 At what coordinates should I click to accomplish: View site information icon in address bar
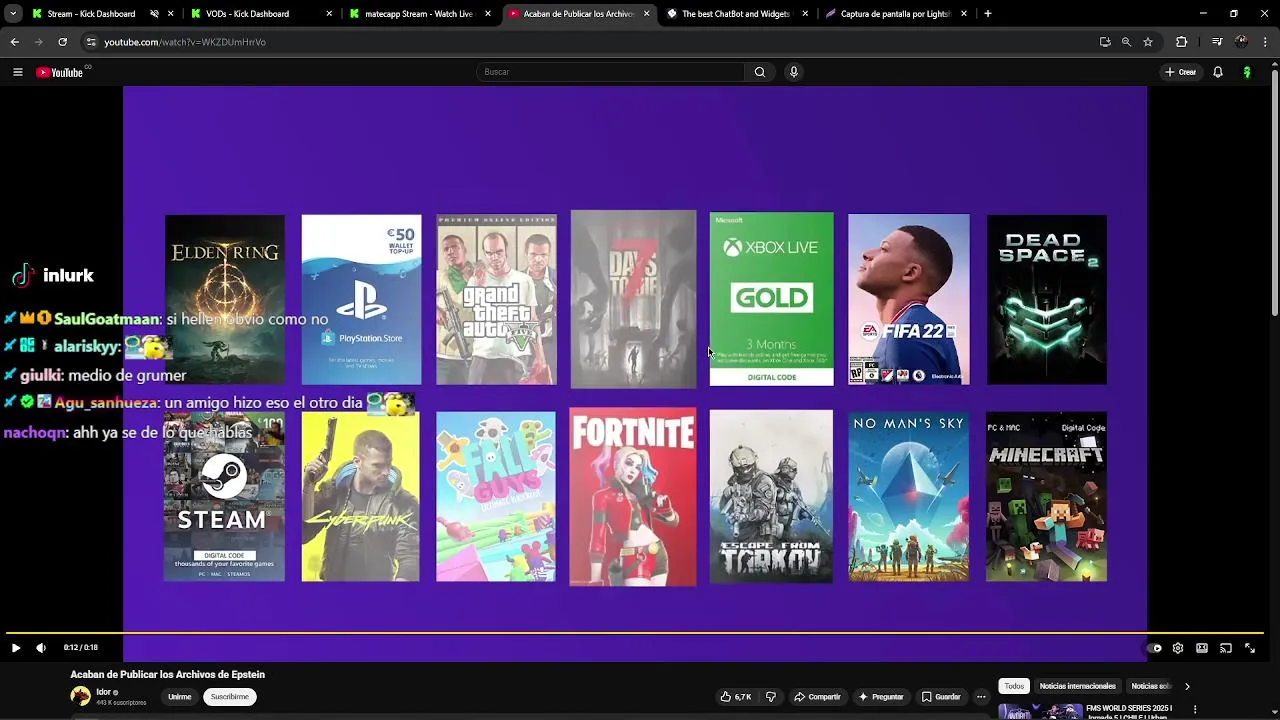(x=91, y=42)
